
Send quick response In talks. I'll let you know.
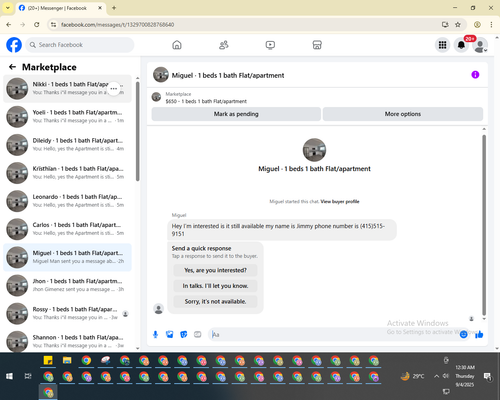click(215, 286)
